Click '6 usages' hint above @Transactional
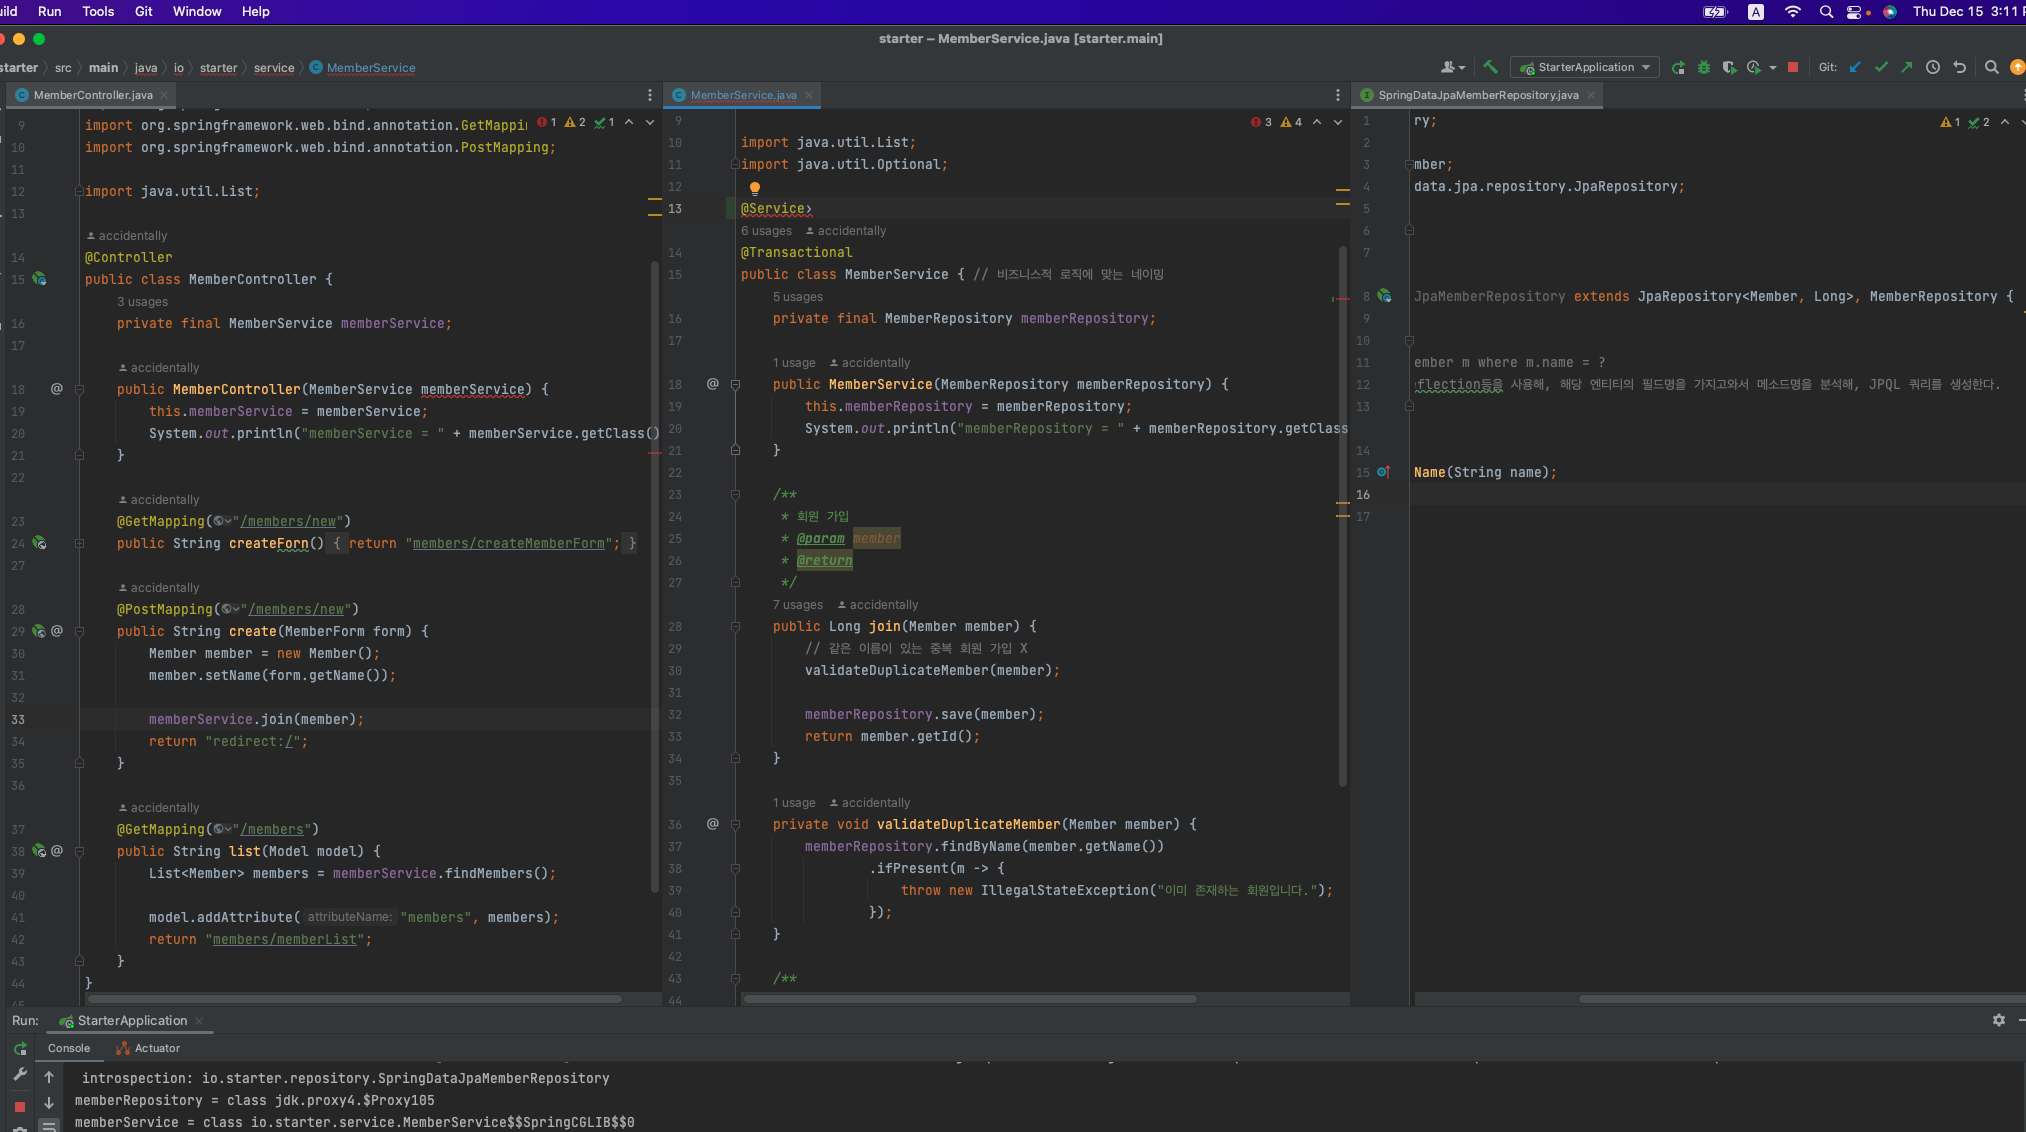This screenshot has width=2026, height=1132. click(766, 230)
